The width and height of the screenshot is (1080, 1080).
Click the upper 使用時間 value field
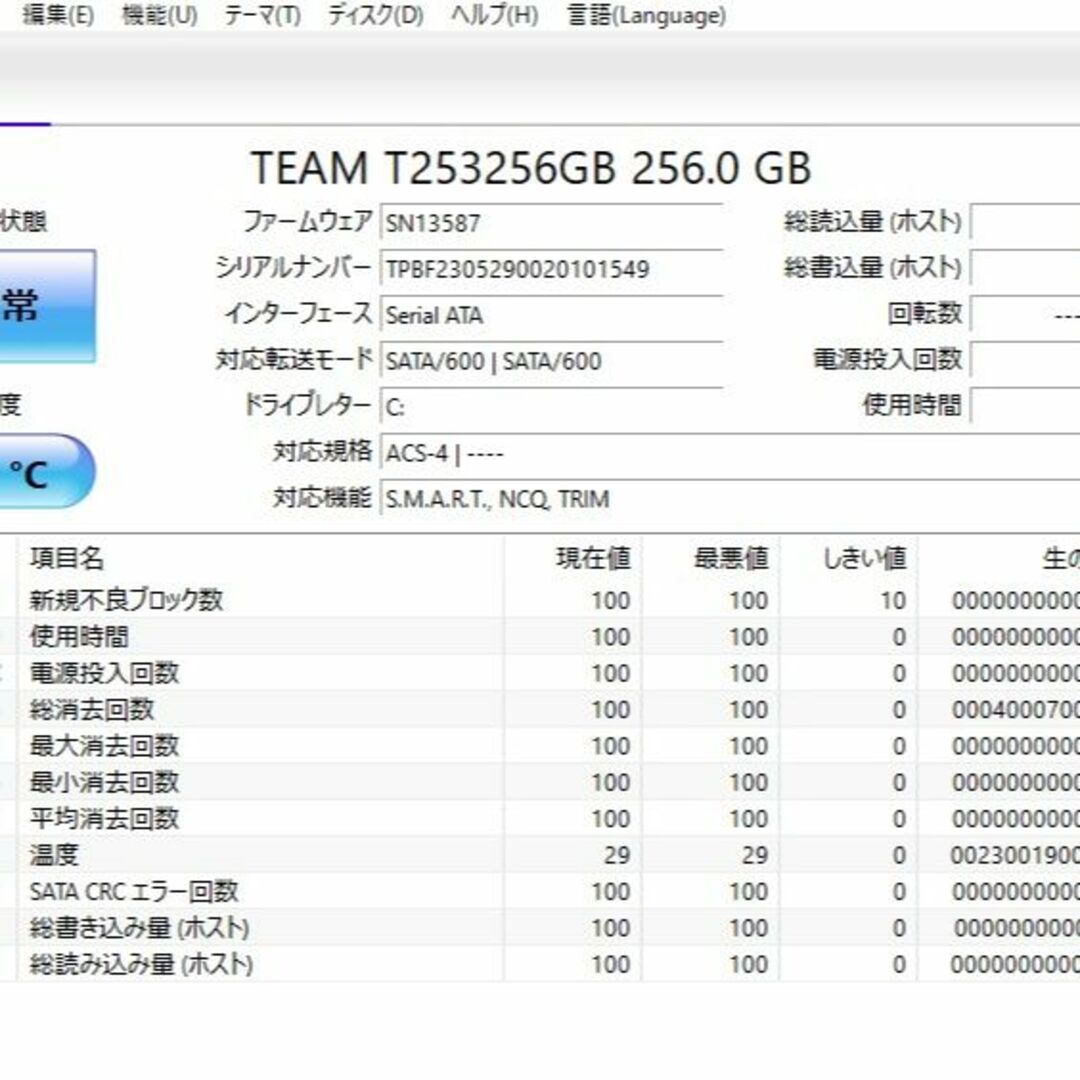(1025, 406)
